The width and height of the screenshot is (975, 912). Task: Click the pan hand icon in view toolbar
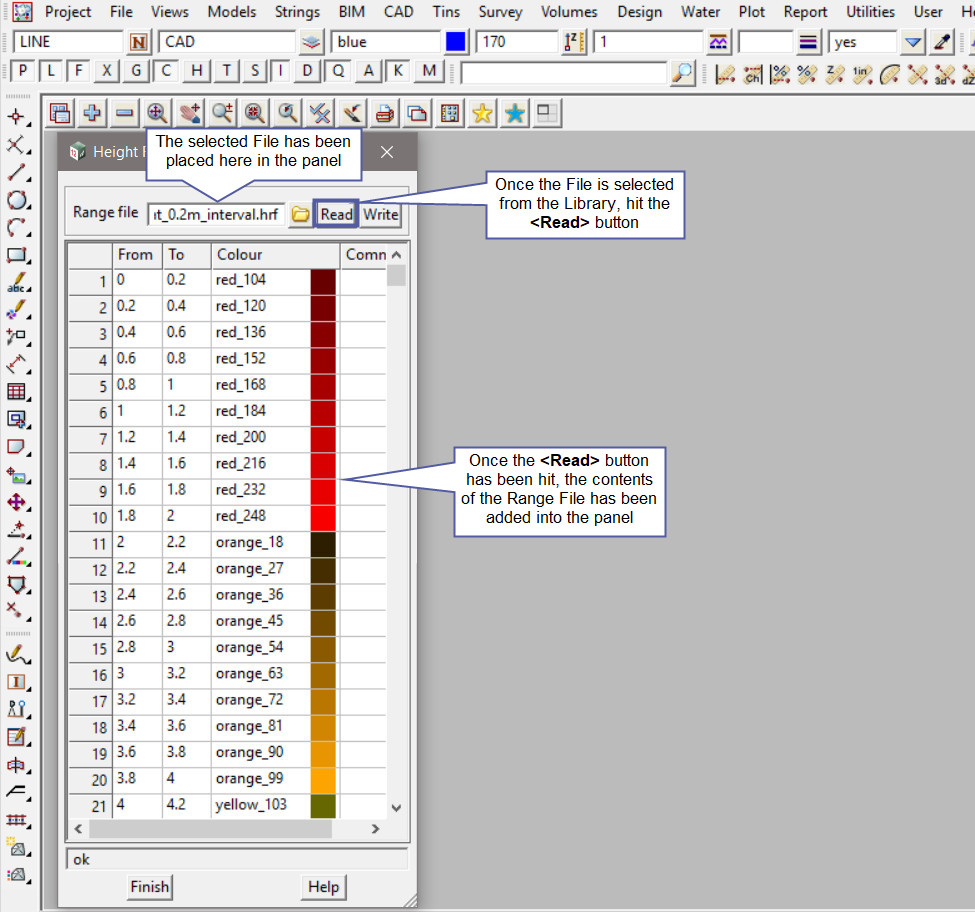click(189, 114)
